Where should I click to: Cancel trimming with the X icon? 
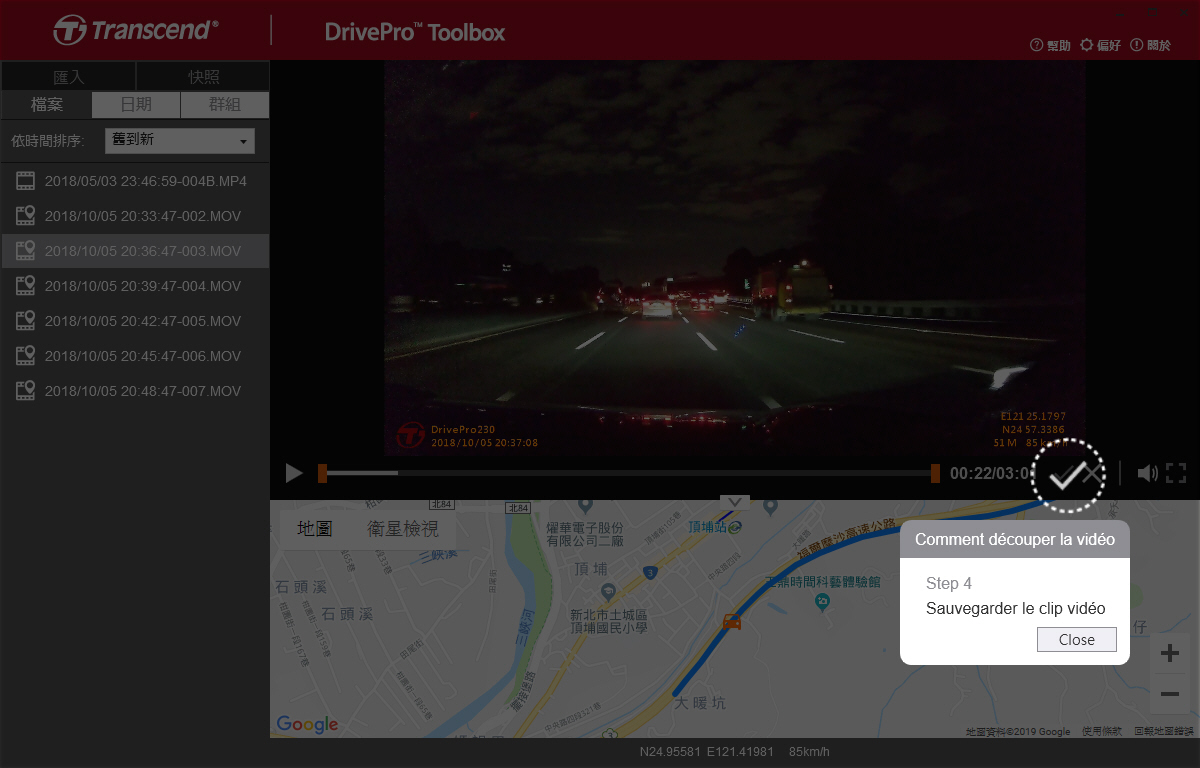(x=1093, y=474)
